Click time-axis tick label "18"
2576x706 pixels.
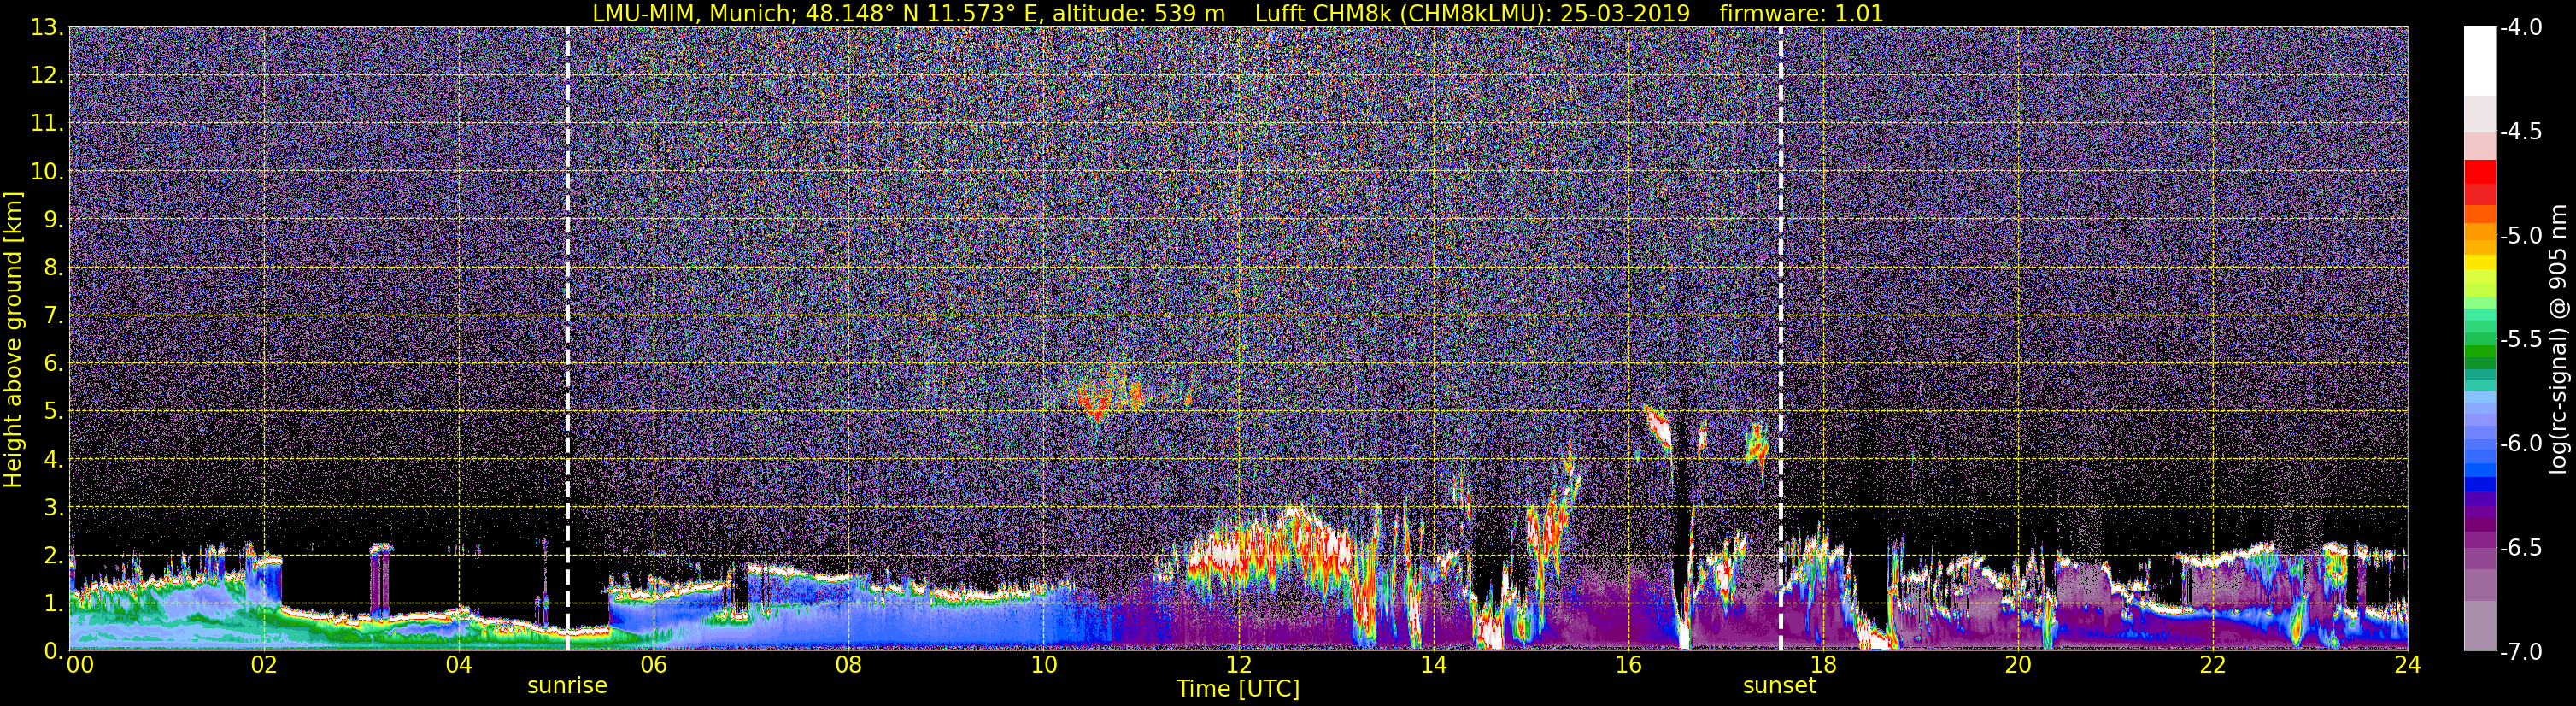(x=1823, y=664)
